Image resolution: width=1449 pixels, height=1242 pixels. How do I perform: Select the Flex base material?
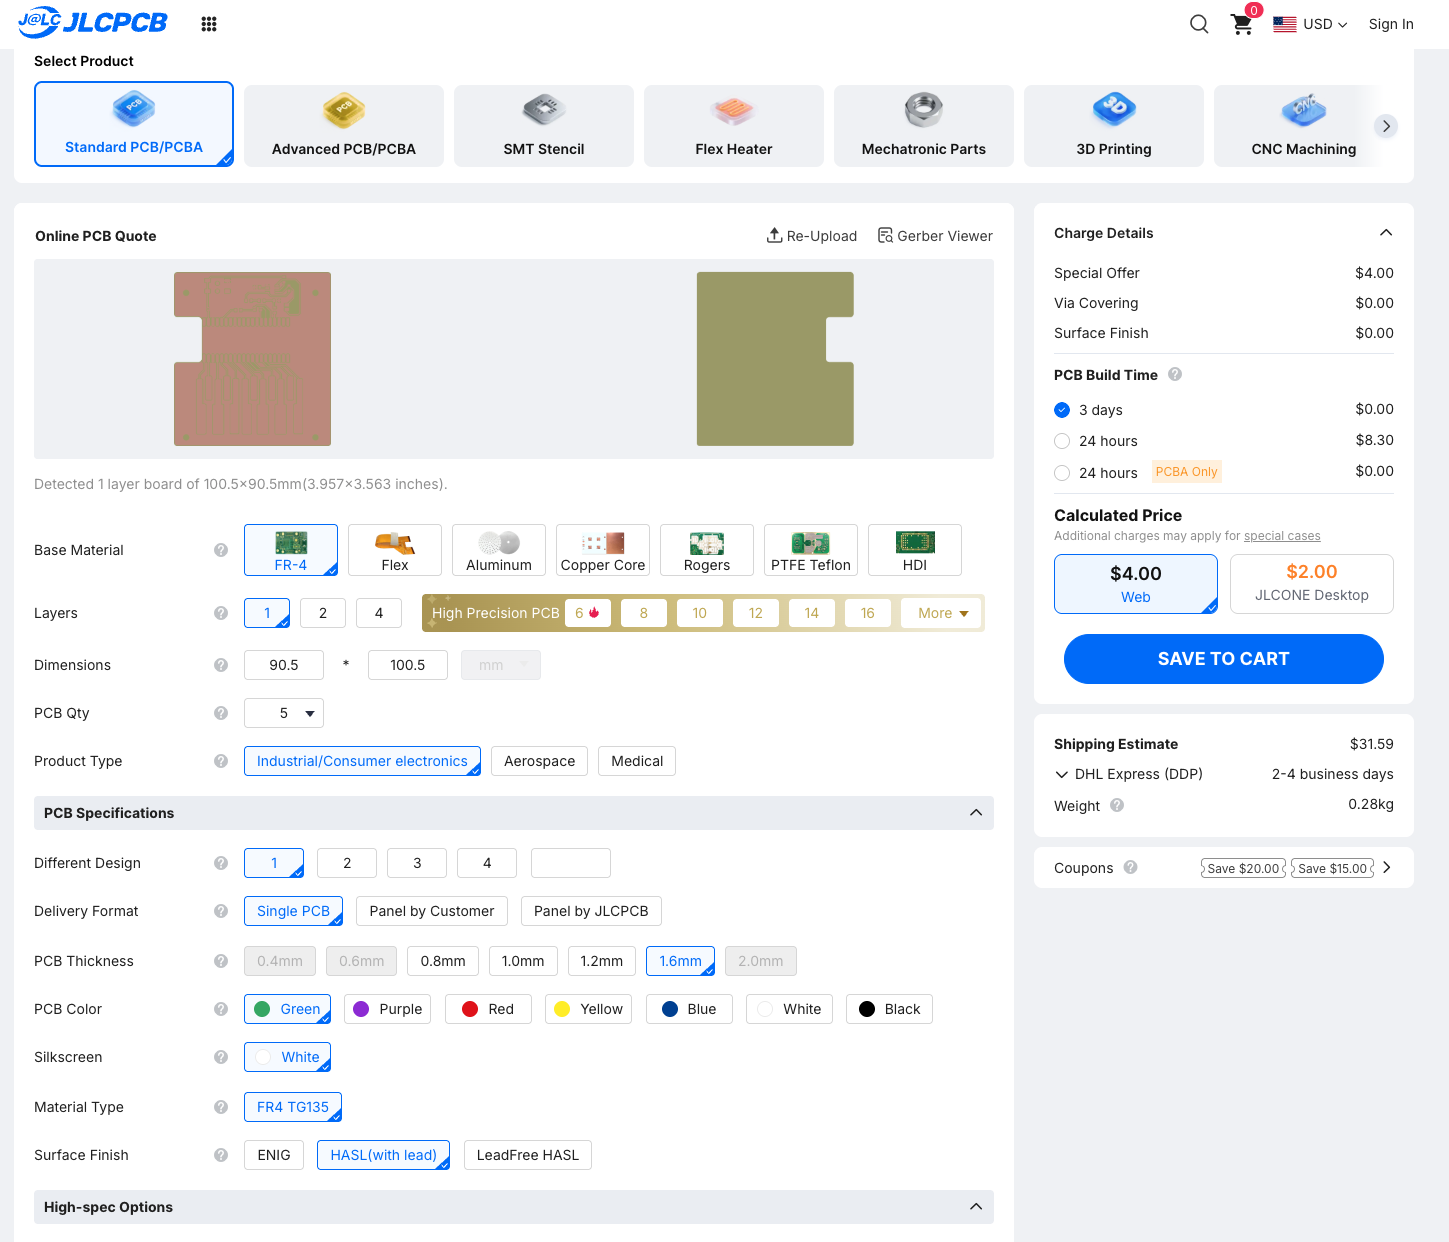(395, 550)
